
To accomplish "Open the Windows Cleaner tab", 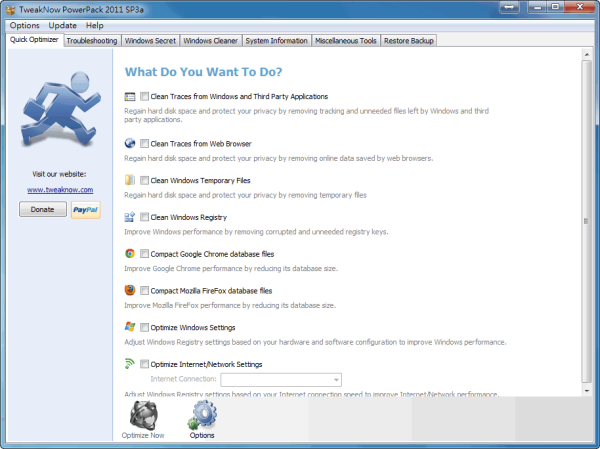I will pyautogui.click(x=210, y=41).
